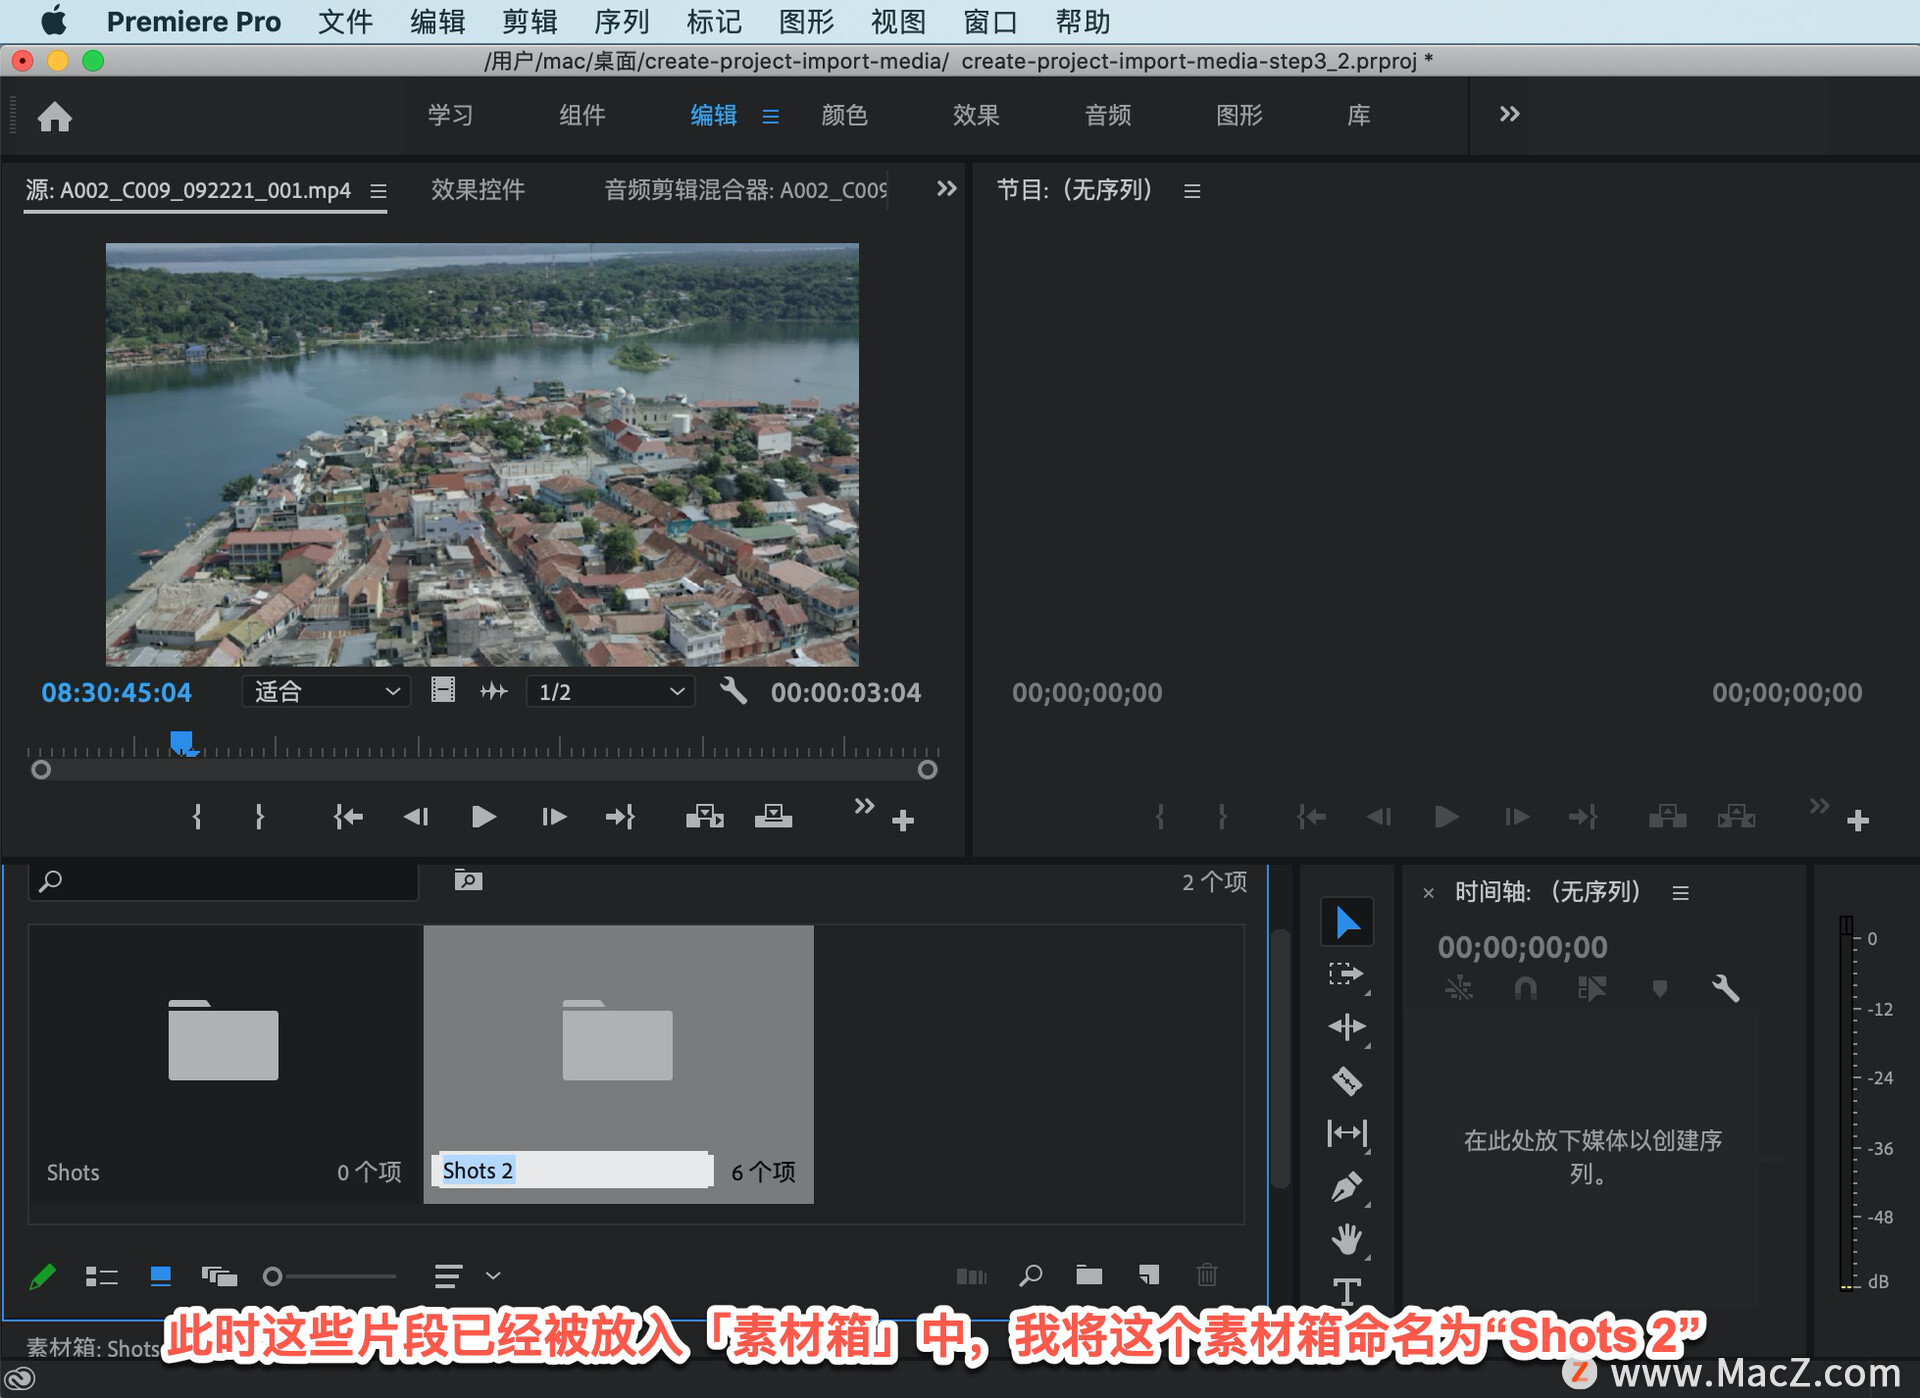This screenshot has width=1920, height=1398.
Task: Switch Project panel to Icon view
Action: pyautogui.click(x=160, y=1276)
